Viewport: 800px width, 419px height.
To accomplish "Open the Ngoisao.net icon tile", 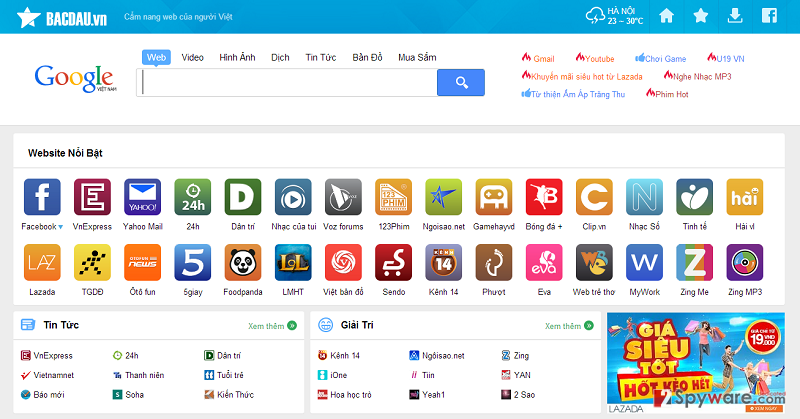I will (443, 197).
